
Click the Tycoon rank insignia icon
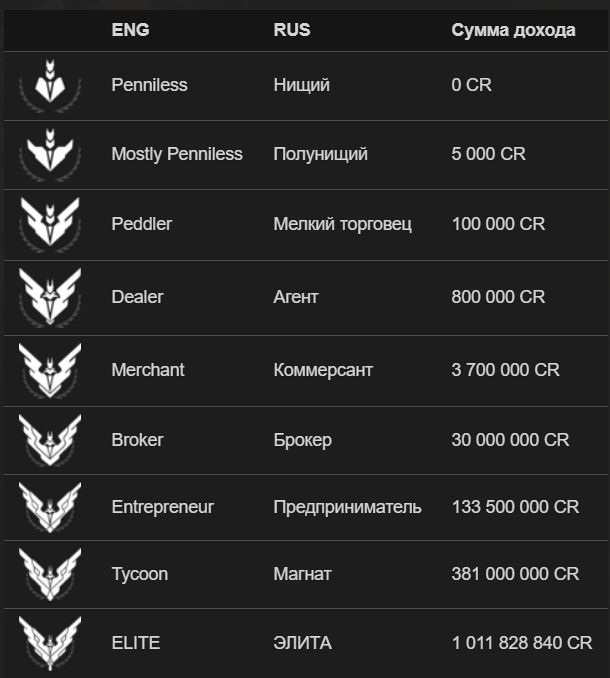(x=50, y=574)
